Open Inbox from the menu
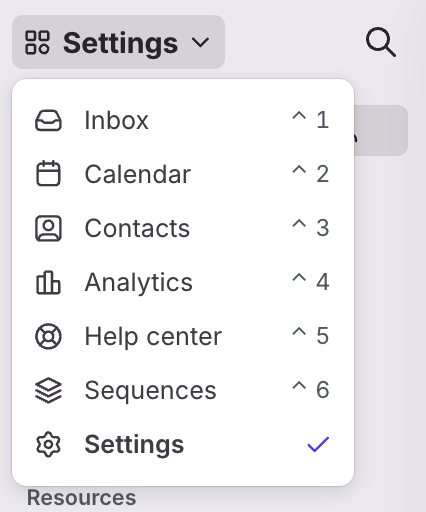This screenshot has width=426, height=512. 183,120
